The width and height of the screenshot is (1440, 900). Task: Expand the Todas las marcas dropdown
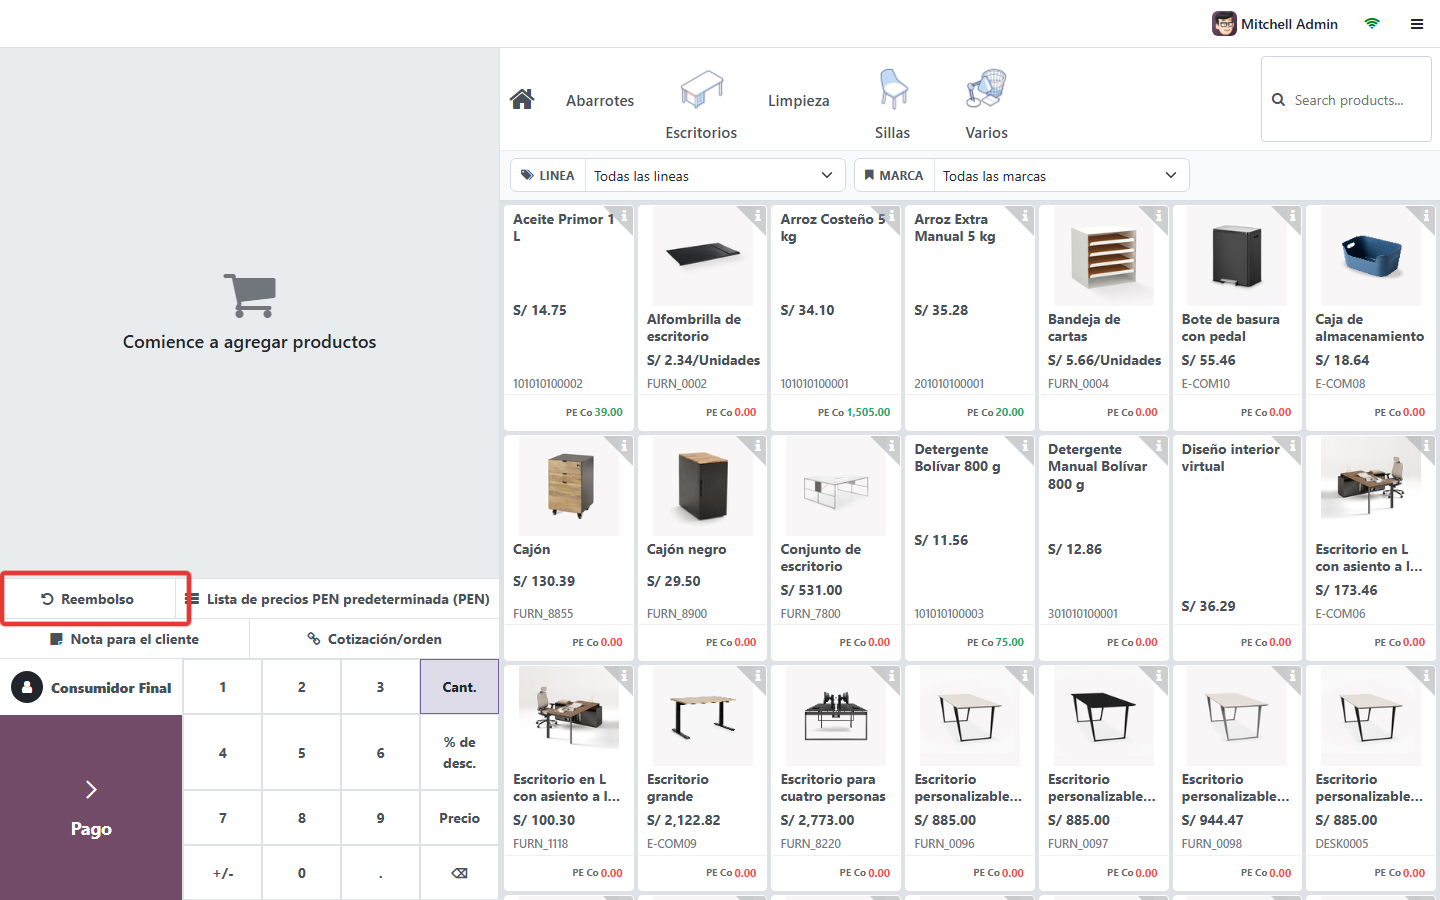tap(1061, 175)
